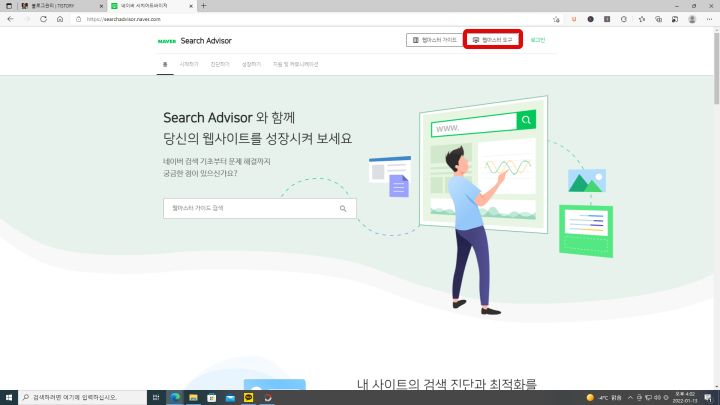The width and height of the screenshot is (720, 405).
Task: Close the 네이버 서치어드바이저 browser tab
Action: [191, 6]
